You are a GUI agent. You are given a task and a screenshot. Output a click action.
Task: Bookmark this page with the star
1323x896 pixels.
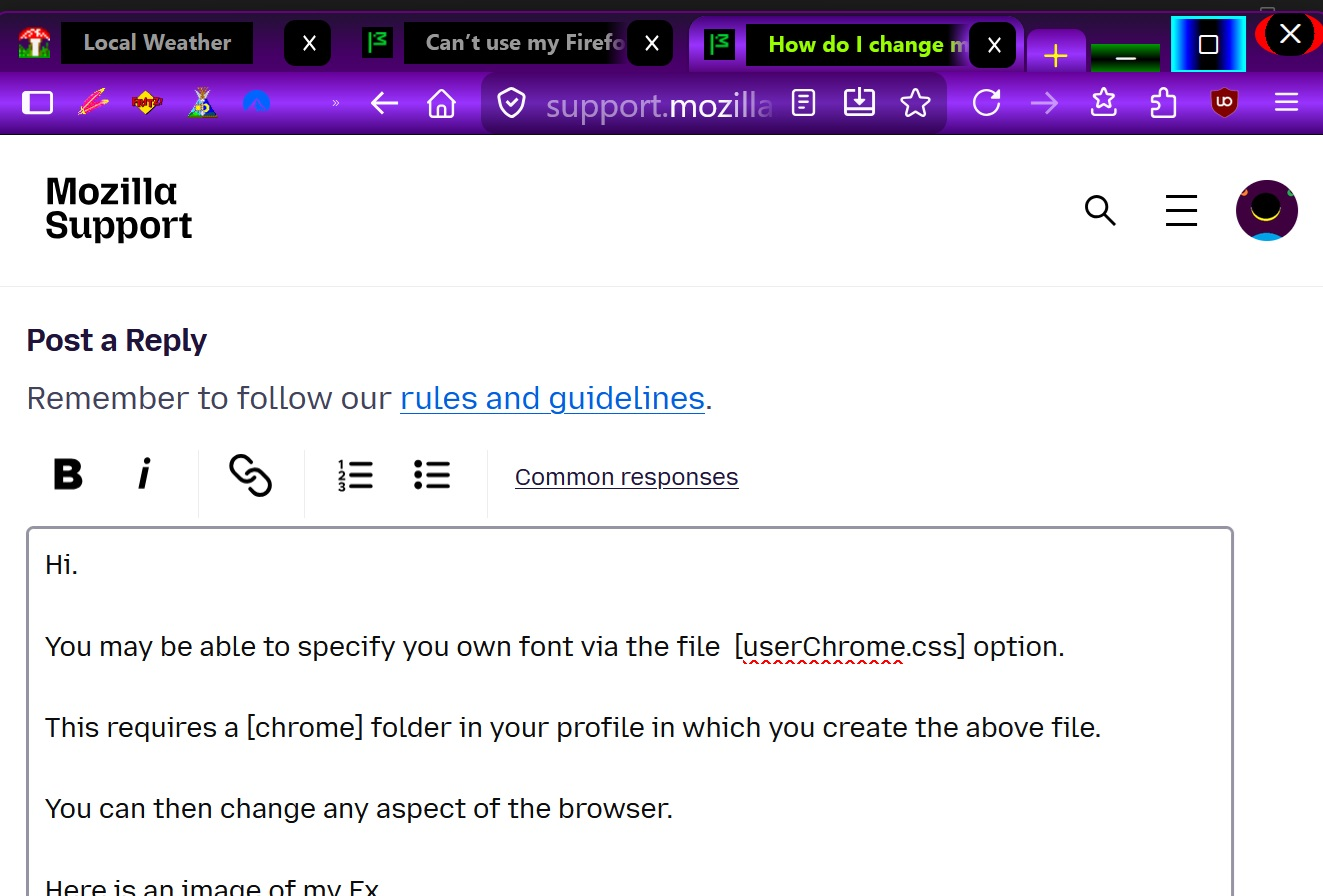(916, 102)
